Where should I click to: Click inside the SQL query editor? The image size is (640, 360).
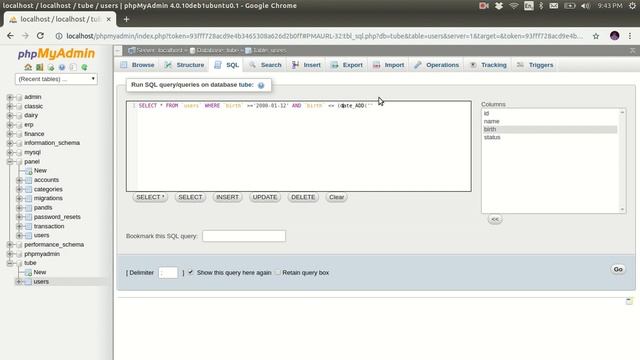tap(299, 146)
